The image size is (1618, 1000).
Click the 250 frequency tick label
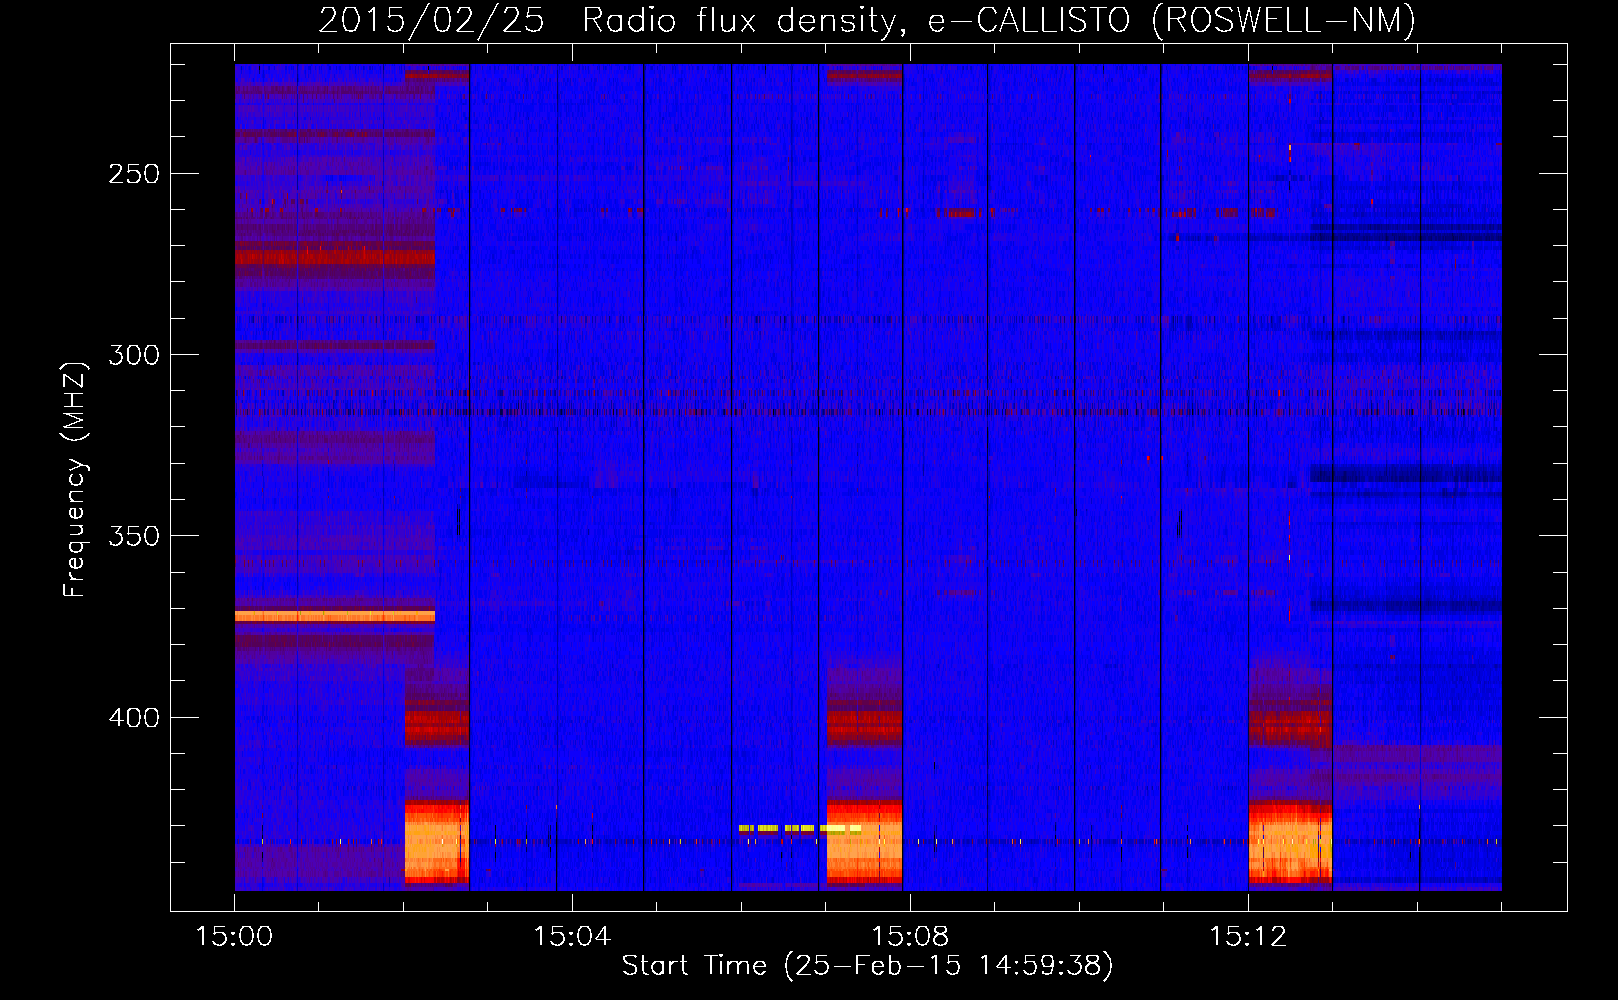pos(134,174)
